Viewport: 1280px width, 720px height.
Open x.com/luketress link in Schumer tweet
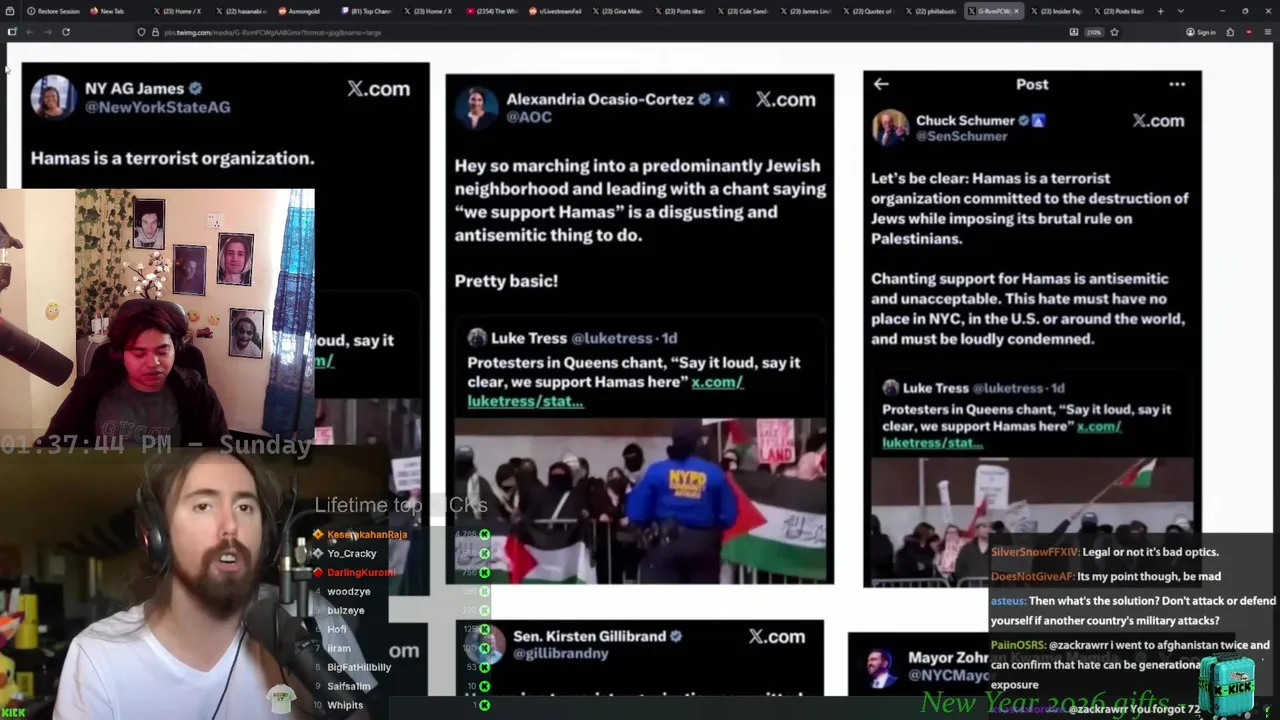click(x=1001, y=434)
